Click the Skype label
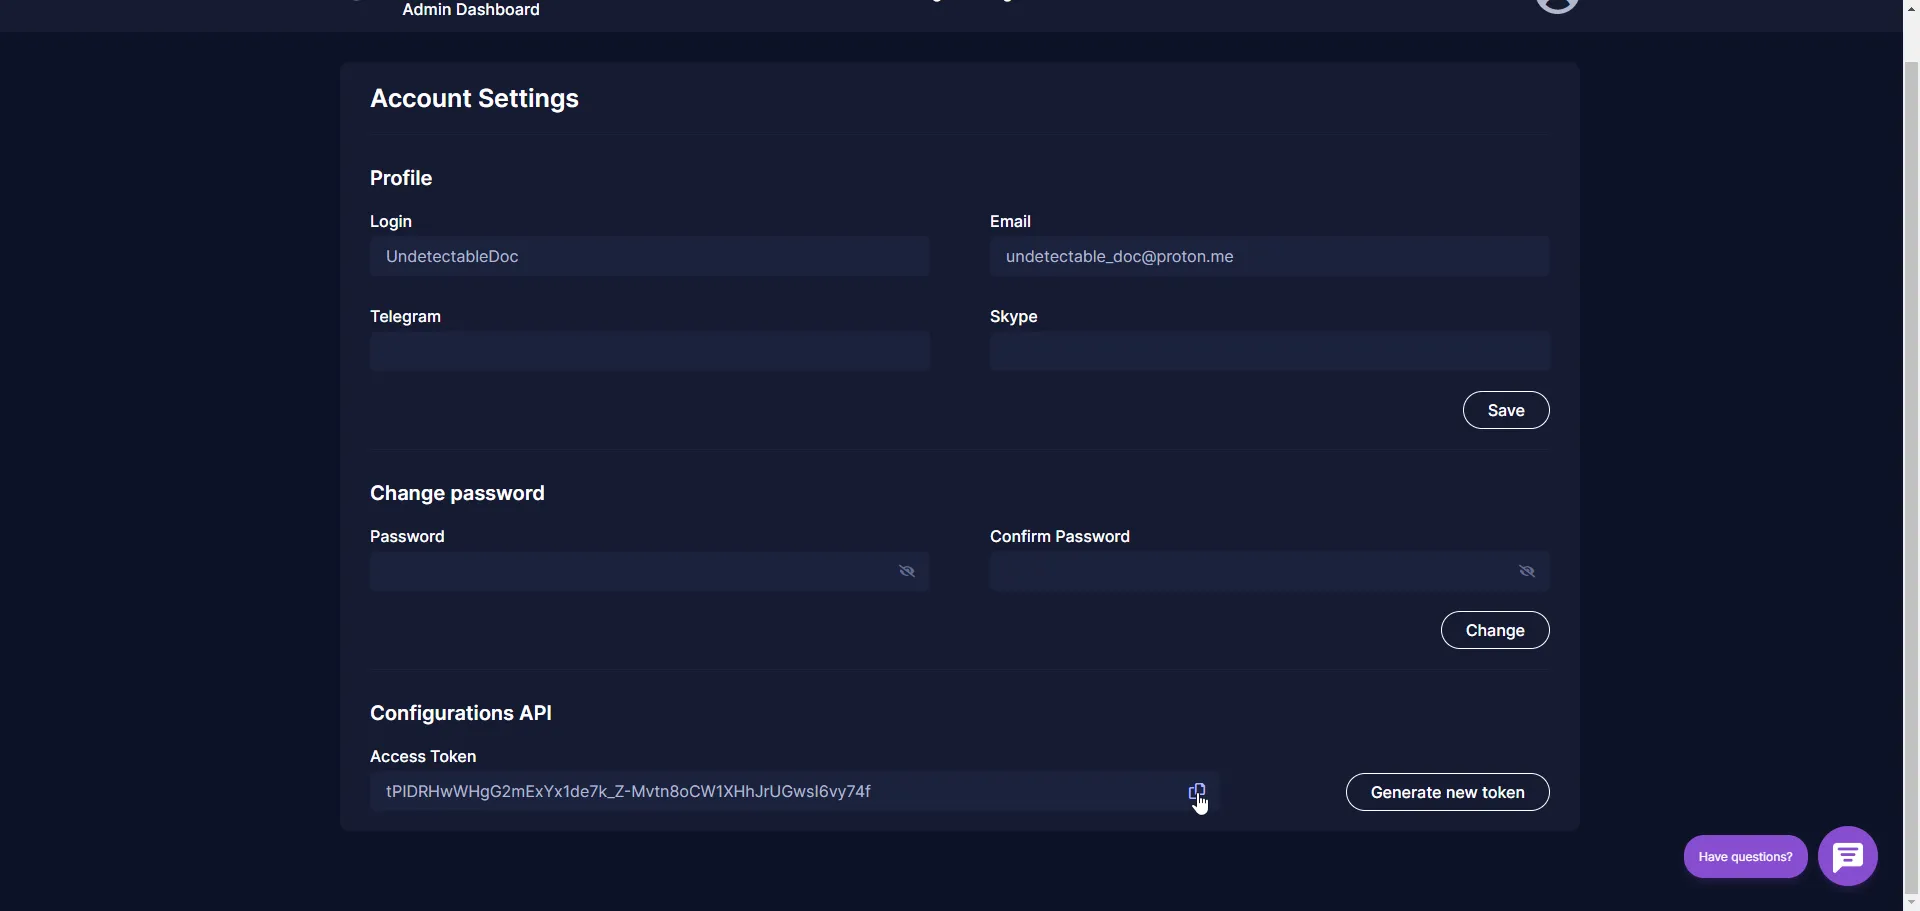This screenshot has width=1920, height=911. pos(1013,316)
